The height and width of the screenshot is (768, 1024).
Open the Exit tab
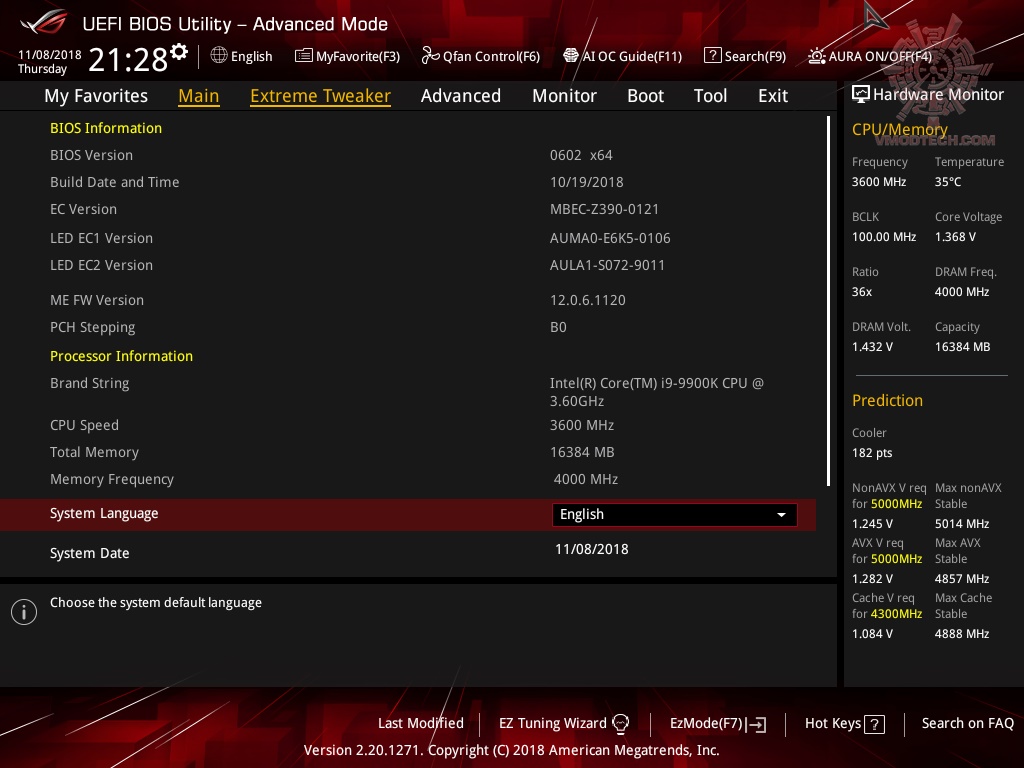coord(773,96)
